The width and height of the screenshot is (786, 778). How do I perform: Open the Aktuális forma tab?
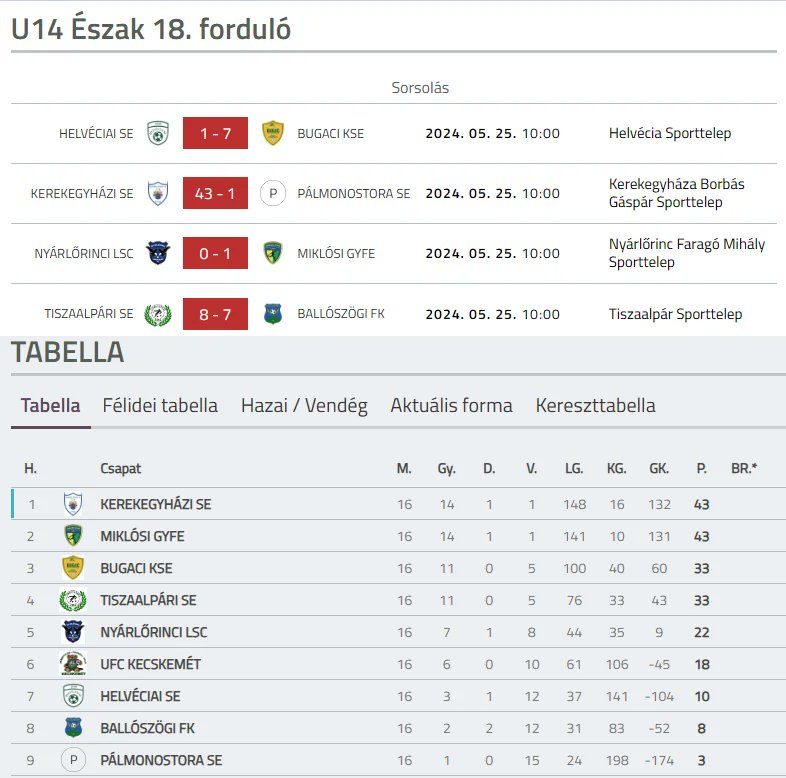pos(451,405)
